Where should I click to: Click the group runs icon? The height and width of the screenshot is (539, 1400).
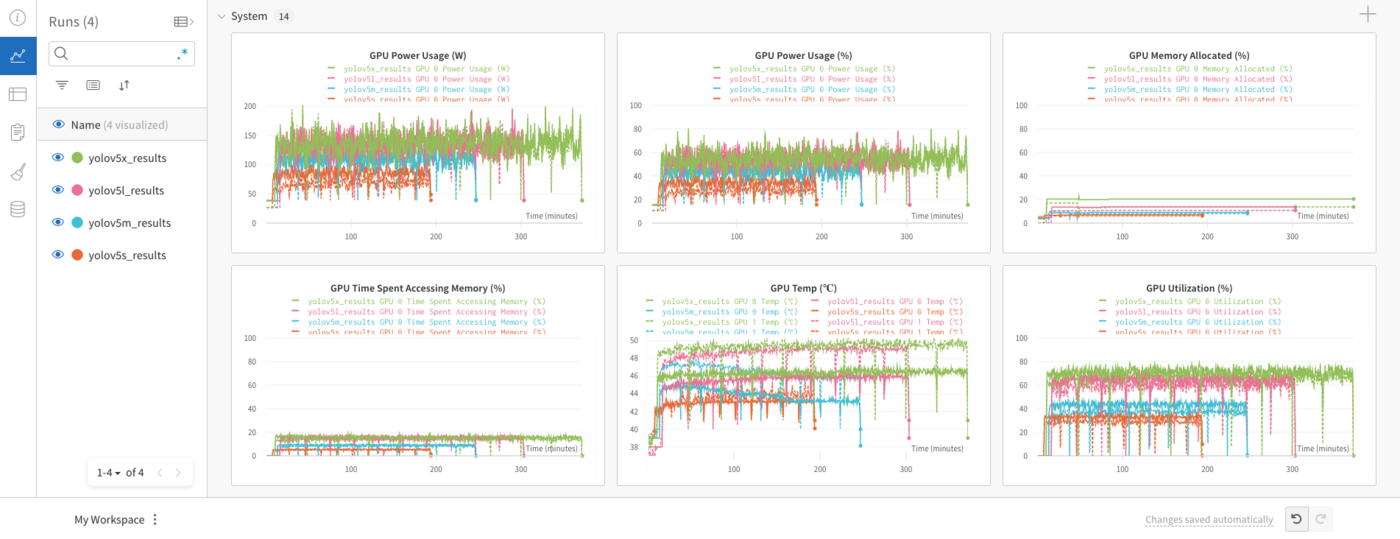93,86
